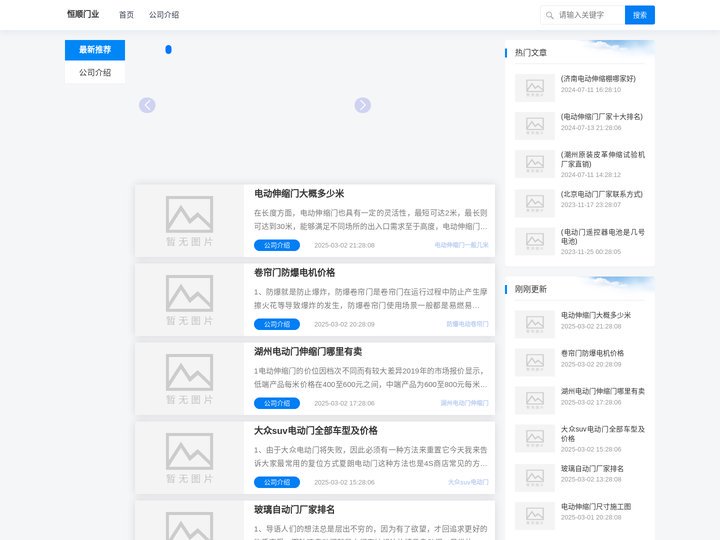Screen dimensions: 720x540
Task: Go to previous carousel slide arrow
Action: [x=147, y=105]
